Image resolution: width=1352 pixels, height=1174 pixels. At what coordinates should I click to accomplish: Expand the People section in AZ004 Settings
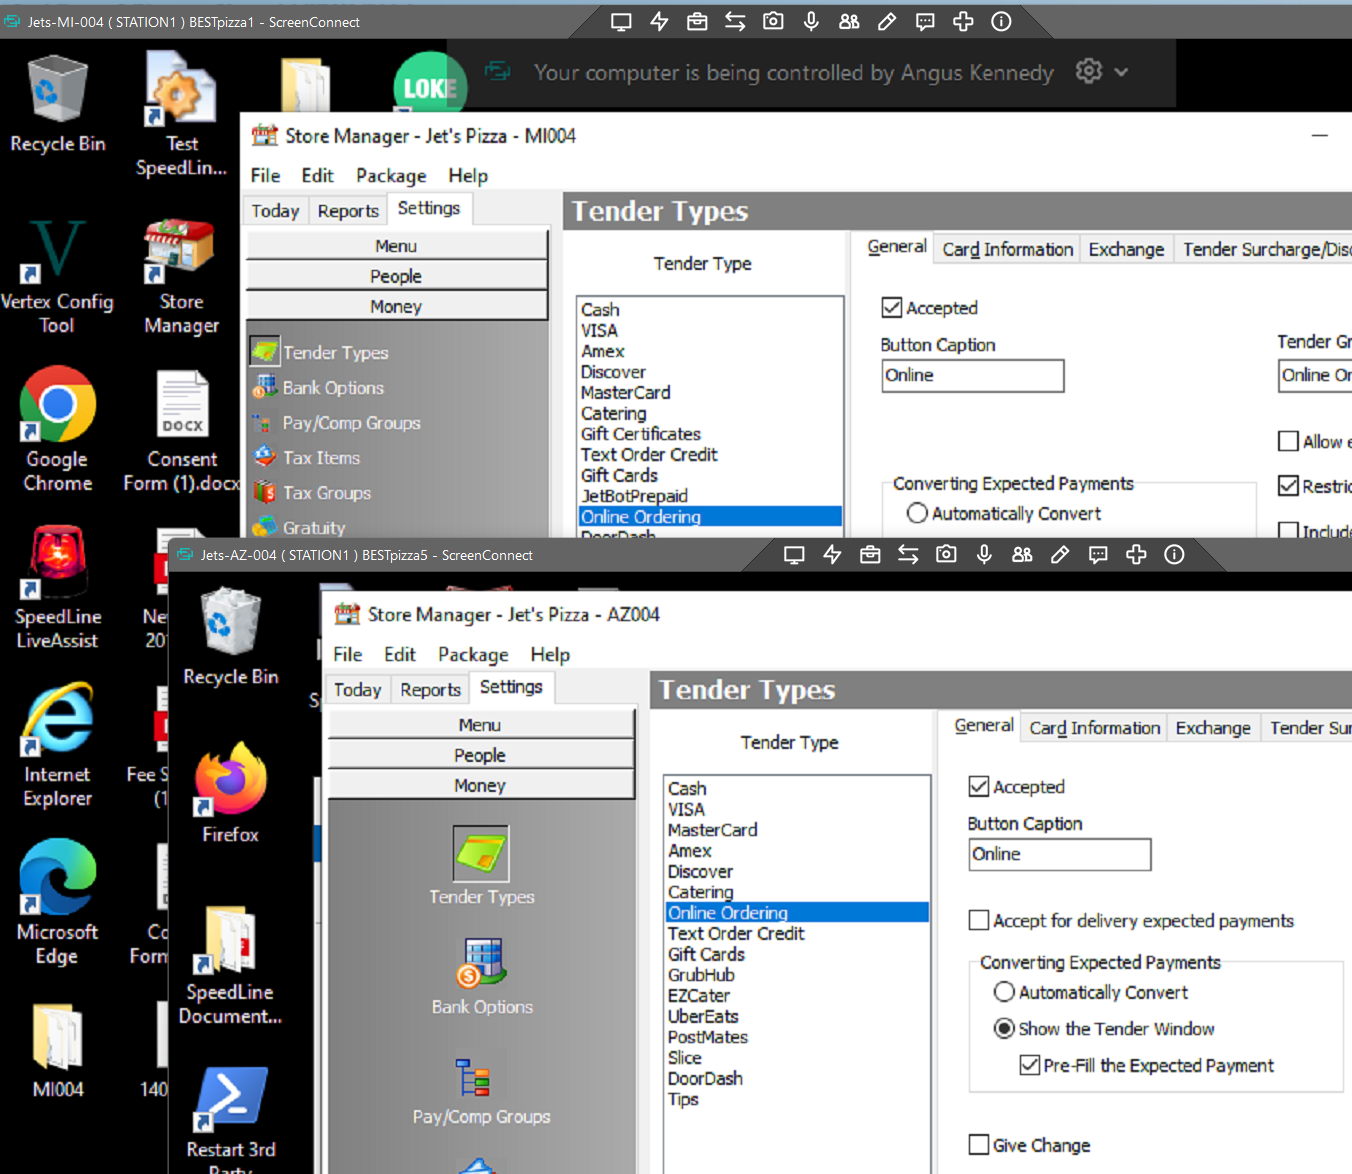[480, 755]
